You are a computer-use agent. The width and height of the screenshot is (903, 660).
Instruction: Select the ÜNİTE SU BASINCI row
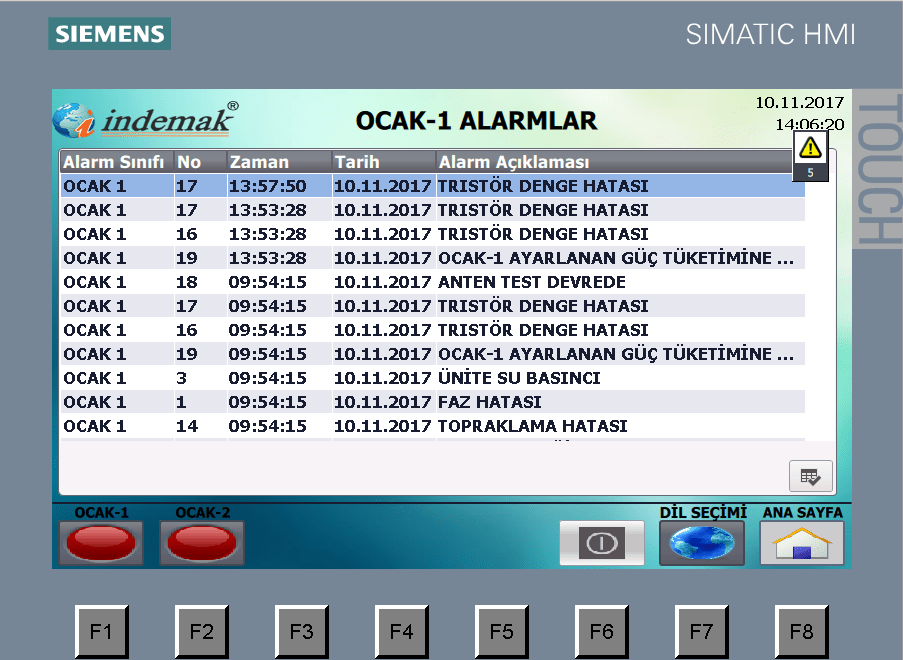(432, 378)
